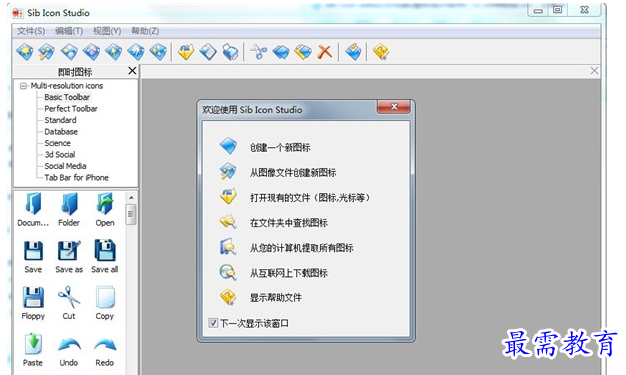Select Basic Toolbar in tree
626x375 pixels.
coord(67,97)
